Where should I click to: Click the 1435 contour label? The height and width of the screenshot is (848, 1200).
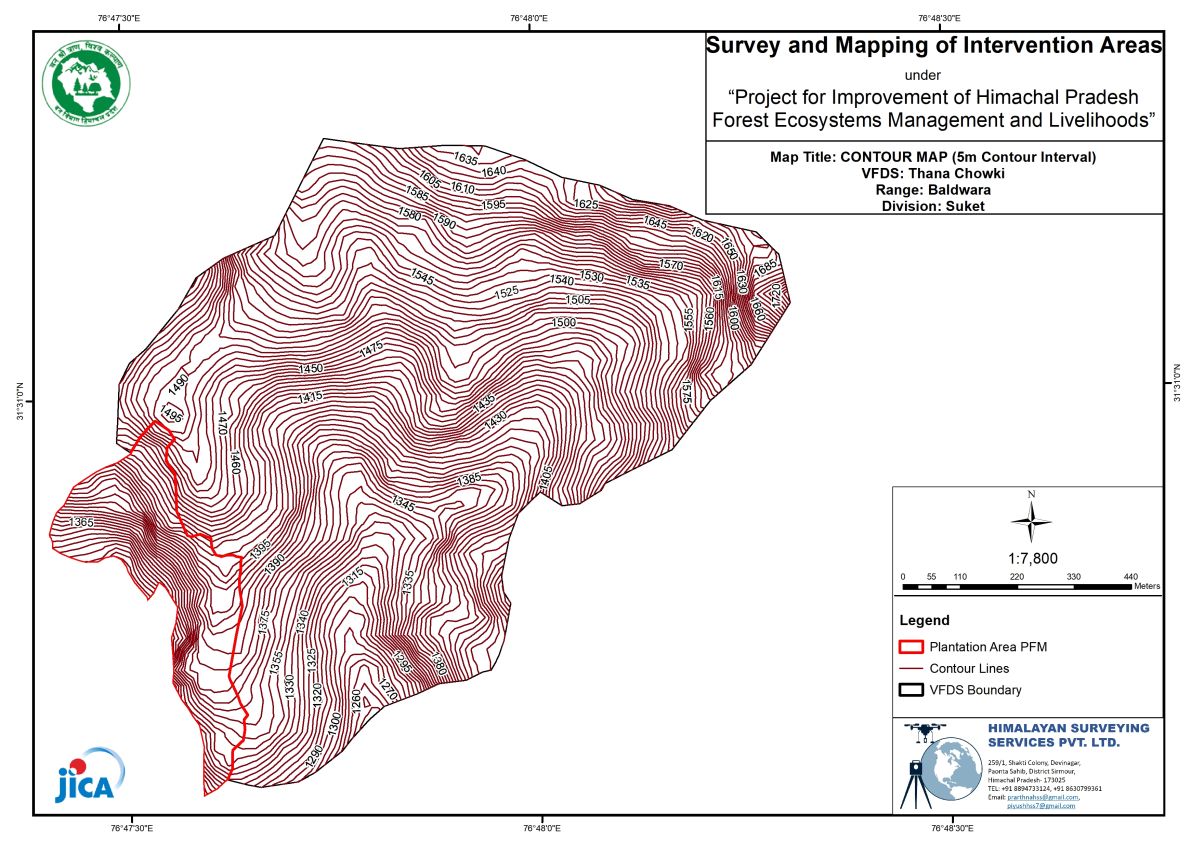pos(484,403)
